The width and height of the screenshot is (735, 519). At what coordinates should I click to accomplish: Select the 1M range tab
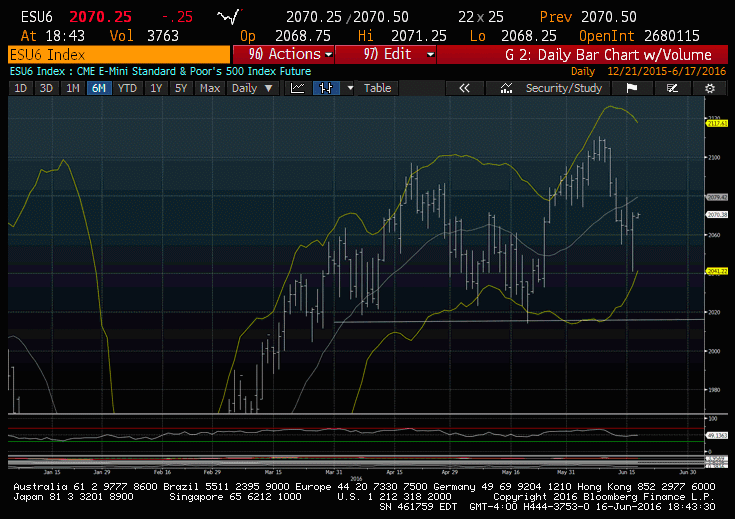pos(72,88)
